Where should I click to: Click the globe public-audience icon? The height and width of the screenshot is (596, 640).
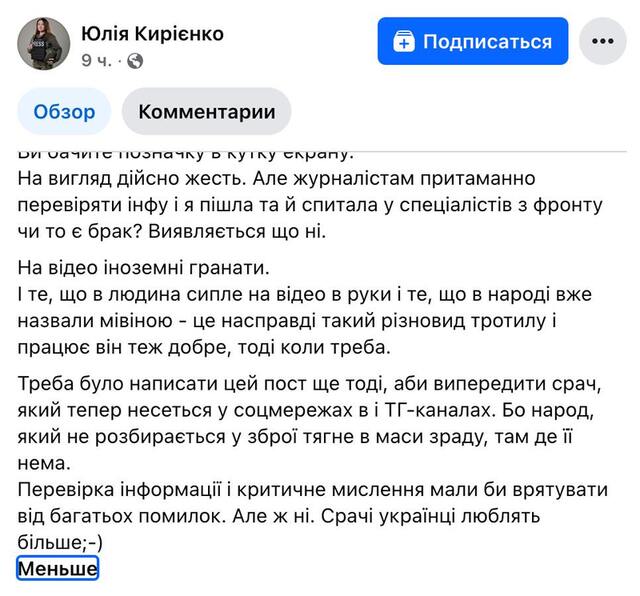point(135,61)
